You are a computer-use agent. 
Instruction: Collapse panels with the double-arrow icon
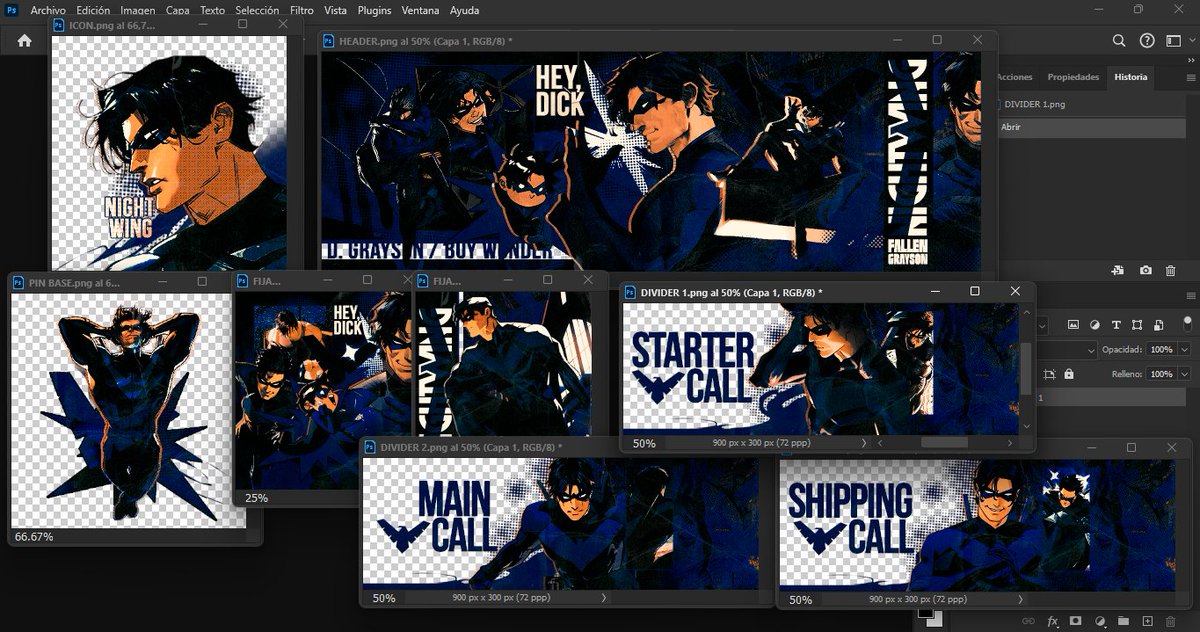pos(1190,62)
